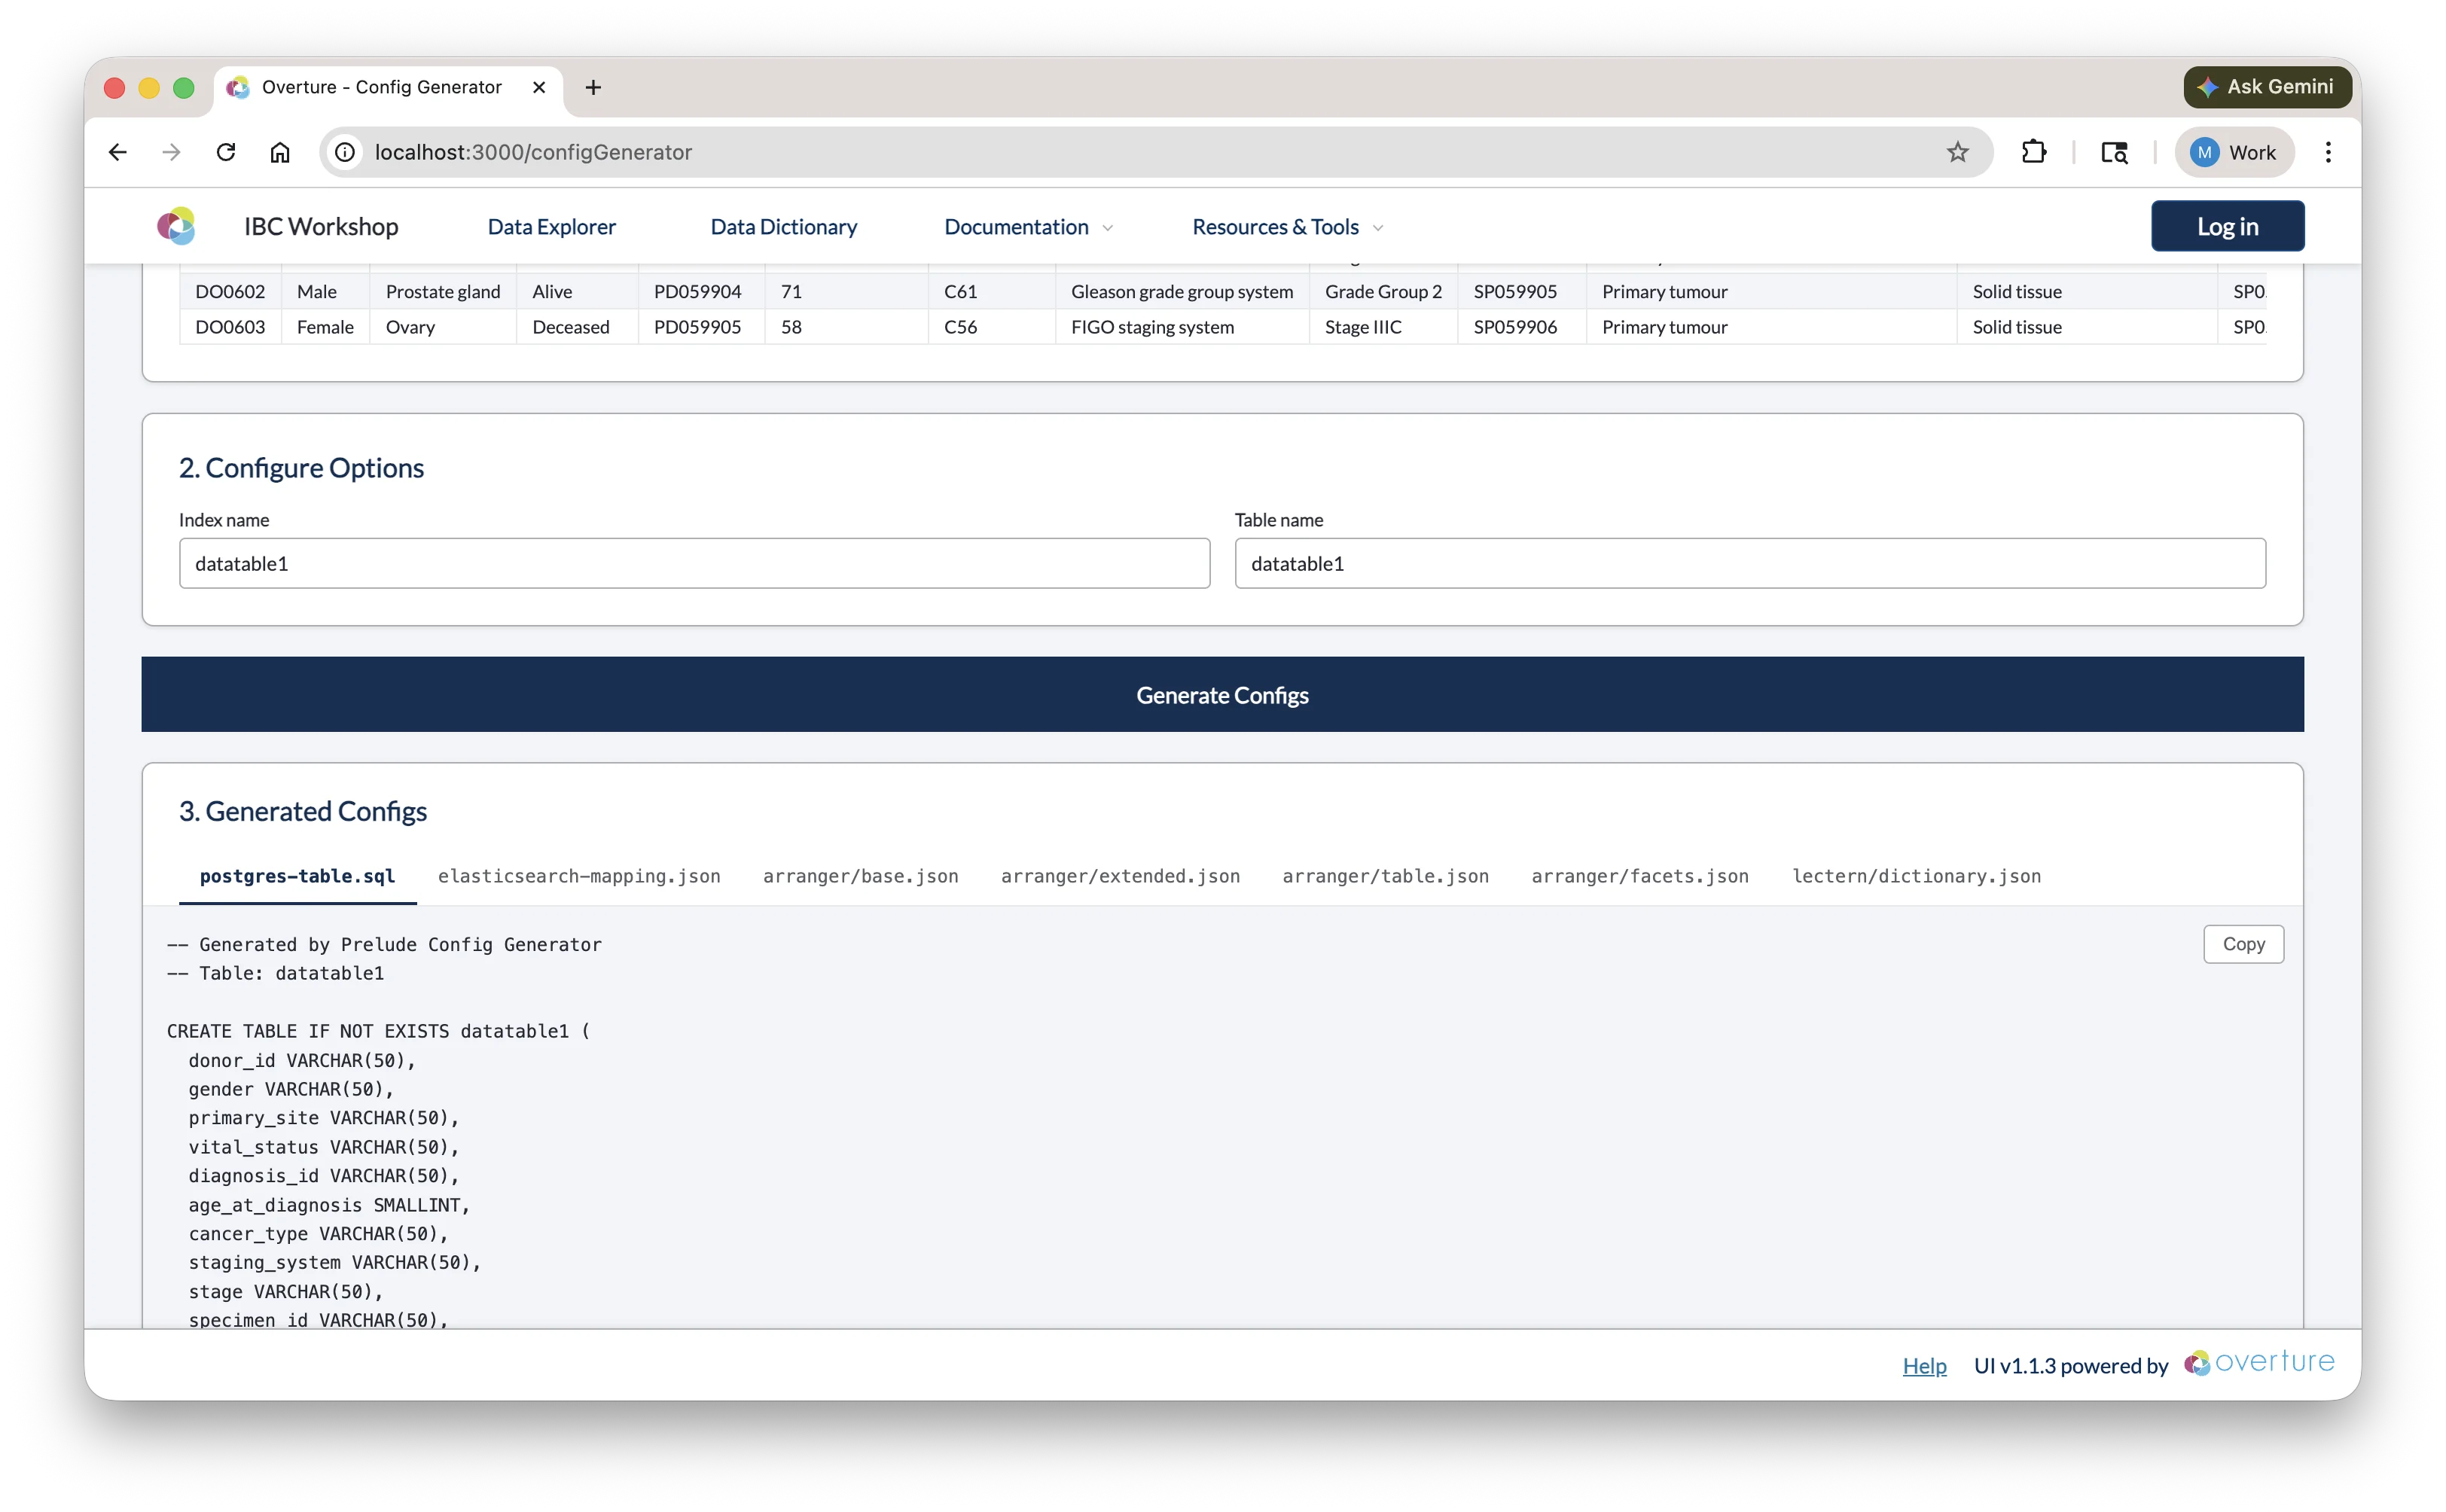The image size is (2446, 1512).
Task: Open the browser extensions puzzle icon
Action: [2034, 152]
